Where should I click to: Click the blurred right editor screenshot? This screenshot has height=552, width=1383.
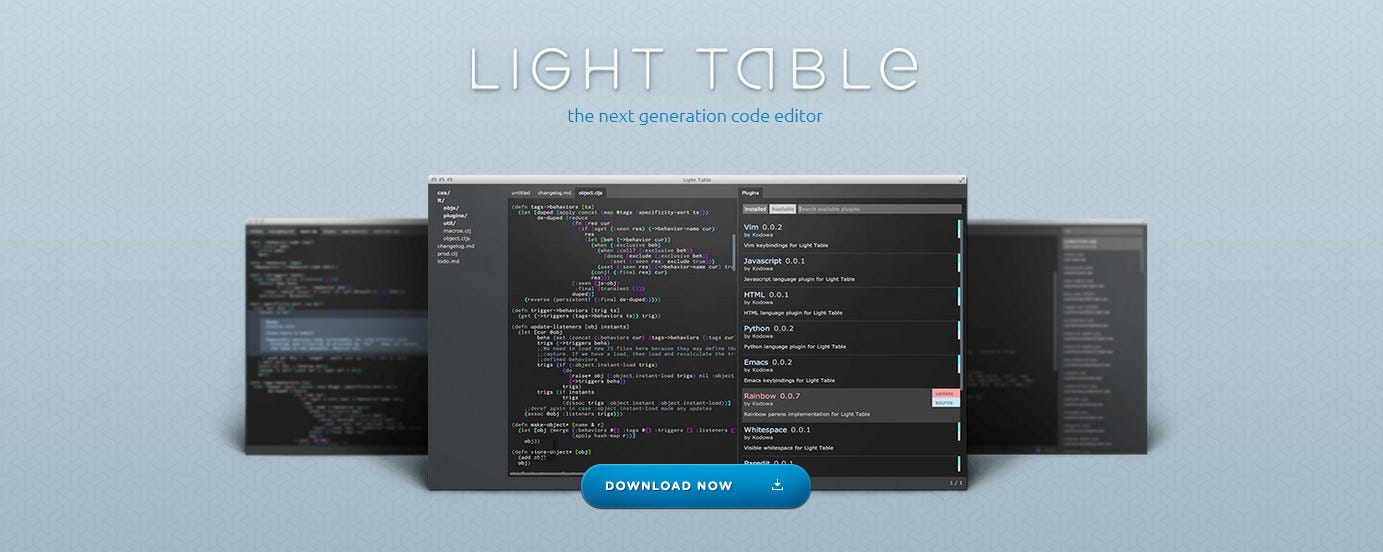tap(1058, 336)
